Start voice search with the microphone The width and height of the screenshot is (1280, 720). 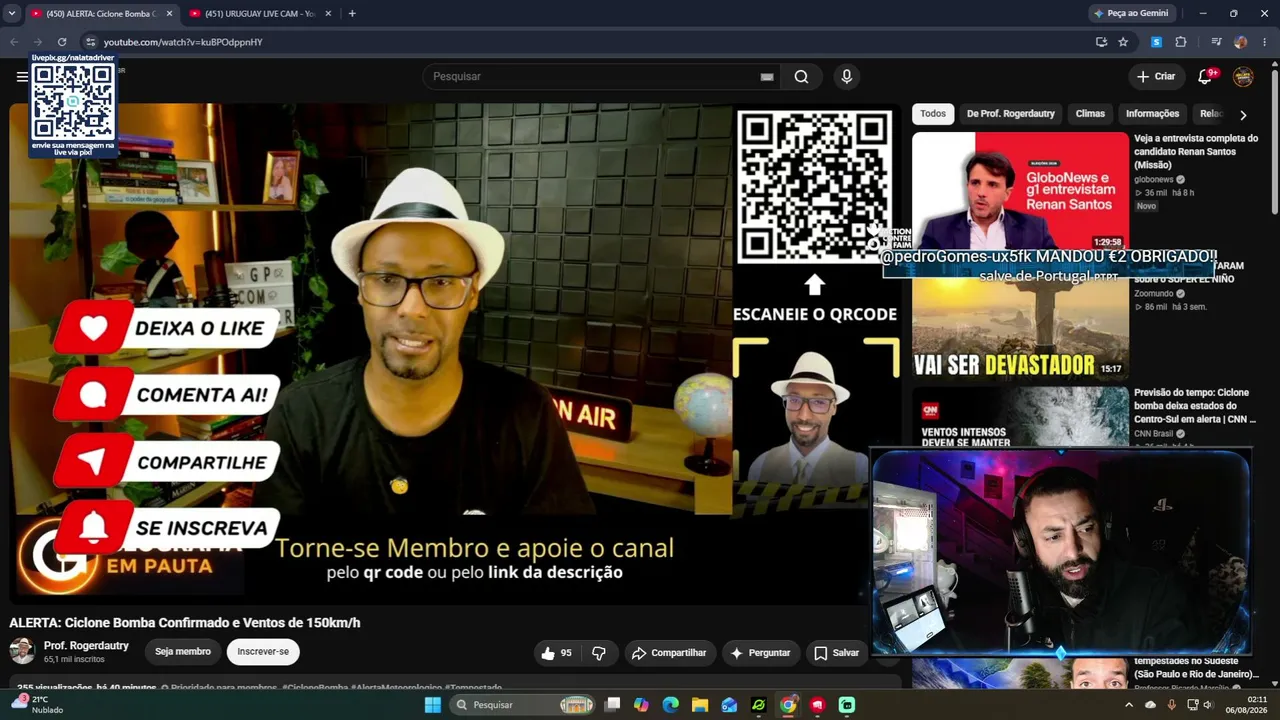[x=847, y=77]
